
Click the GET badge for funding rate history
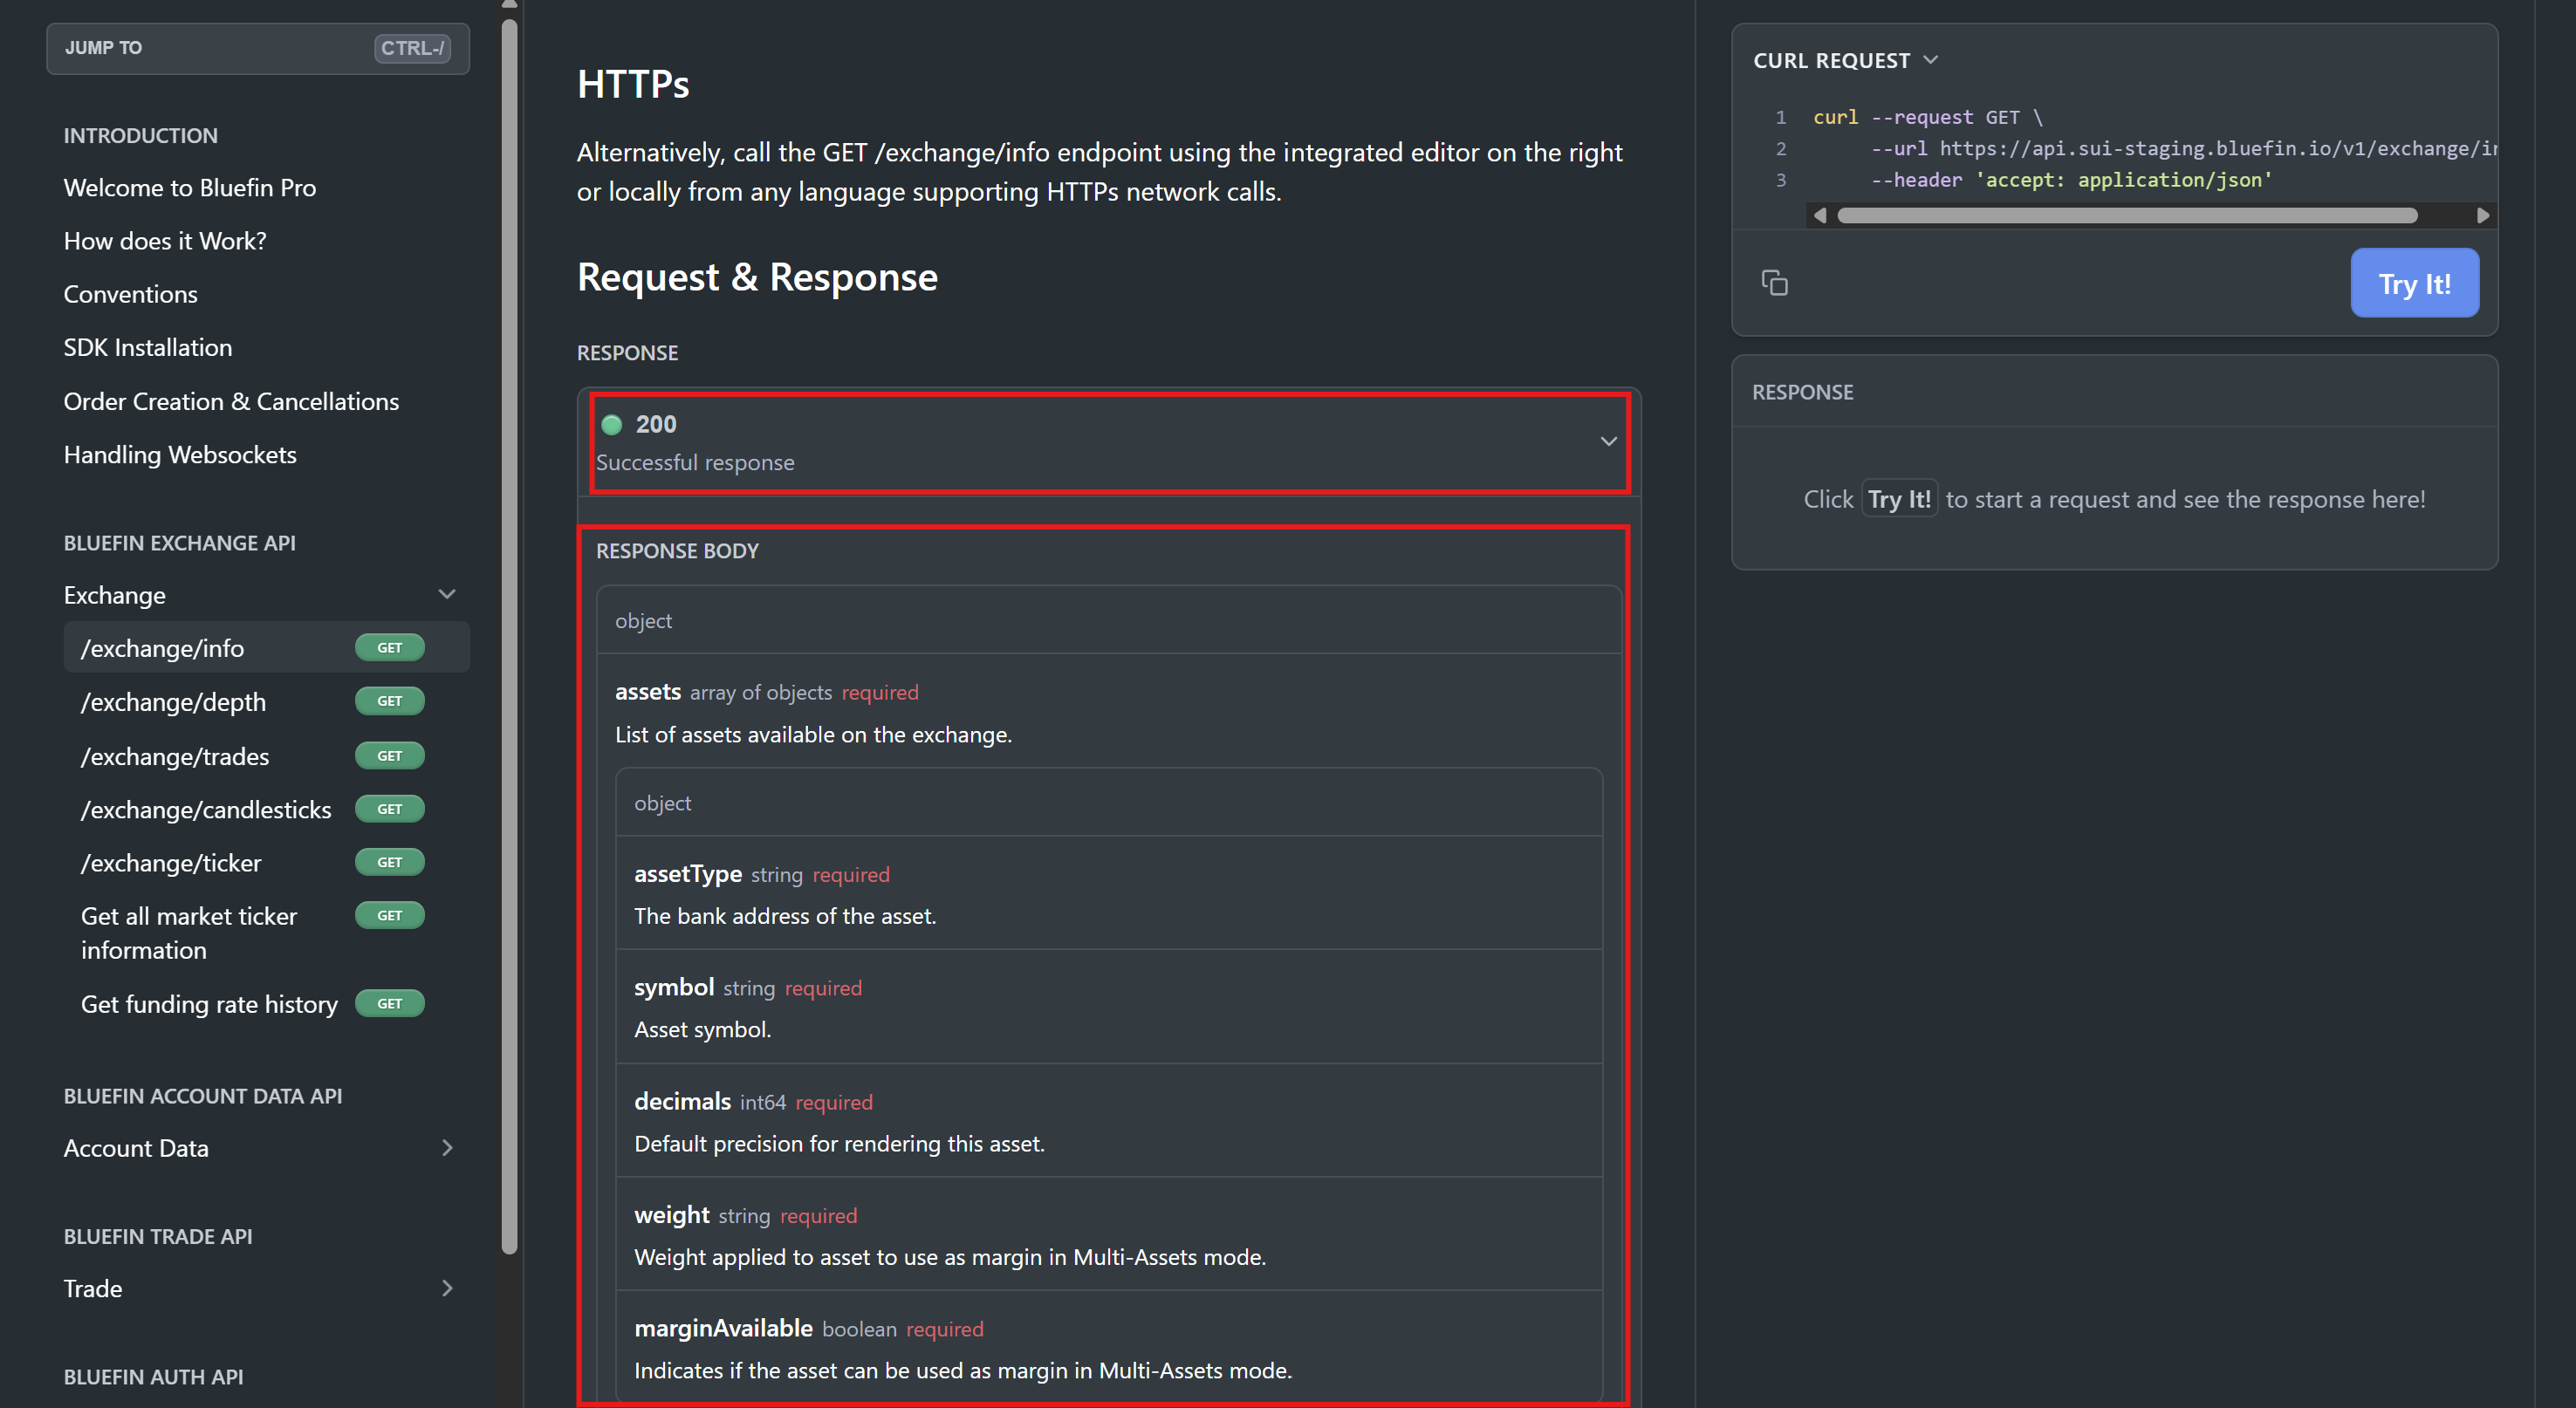click(x=390, y=1003)
